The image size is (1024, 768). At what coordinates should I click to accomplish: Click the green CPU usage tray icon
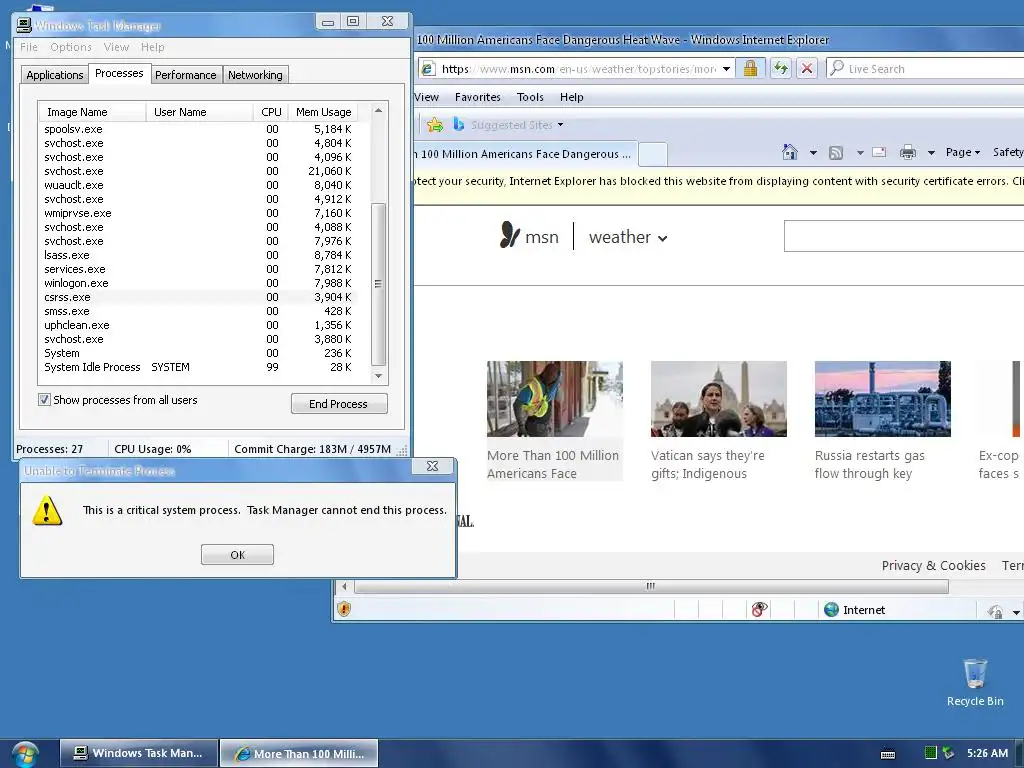[x=931, y=753]
